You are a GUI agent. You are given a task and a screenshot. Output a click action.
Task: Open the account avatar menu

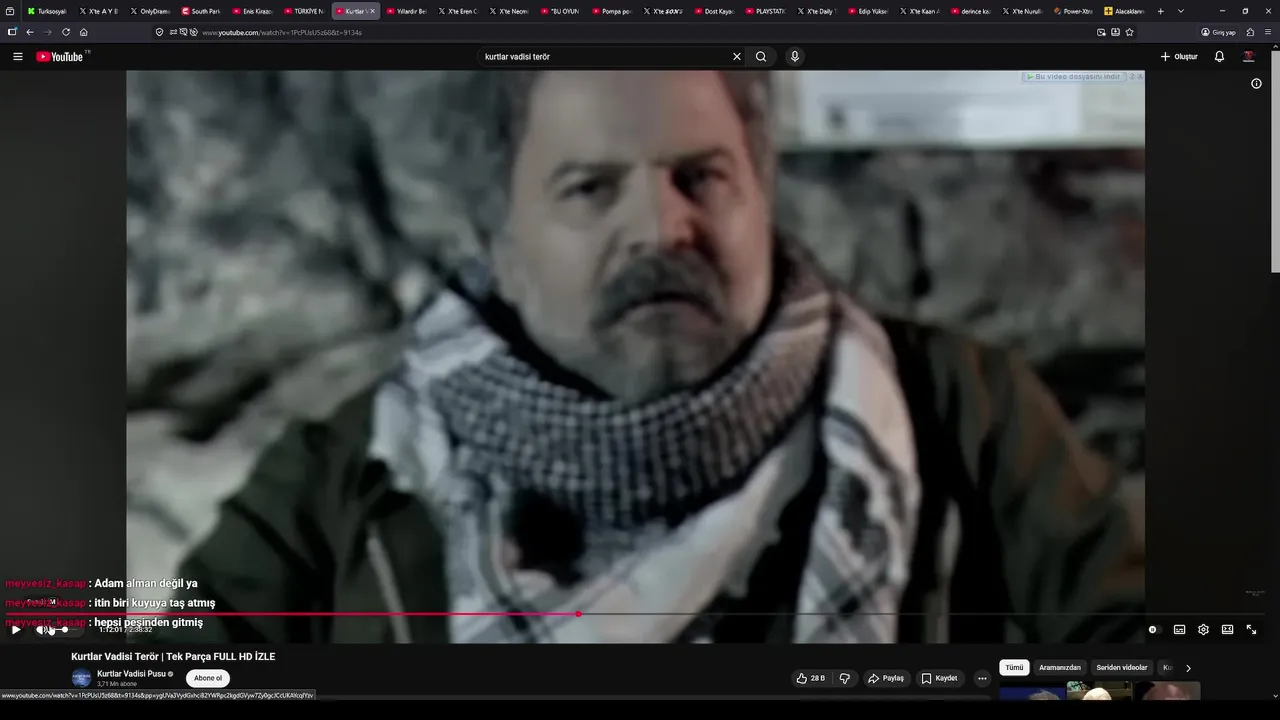pyautogui.click(x=1248, y=57)
